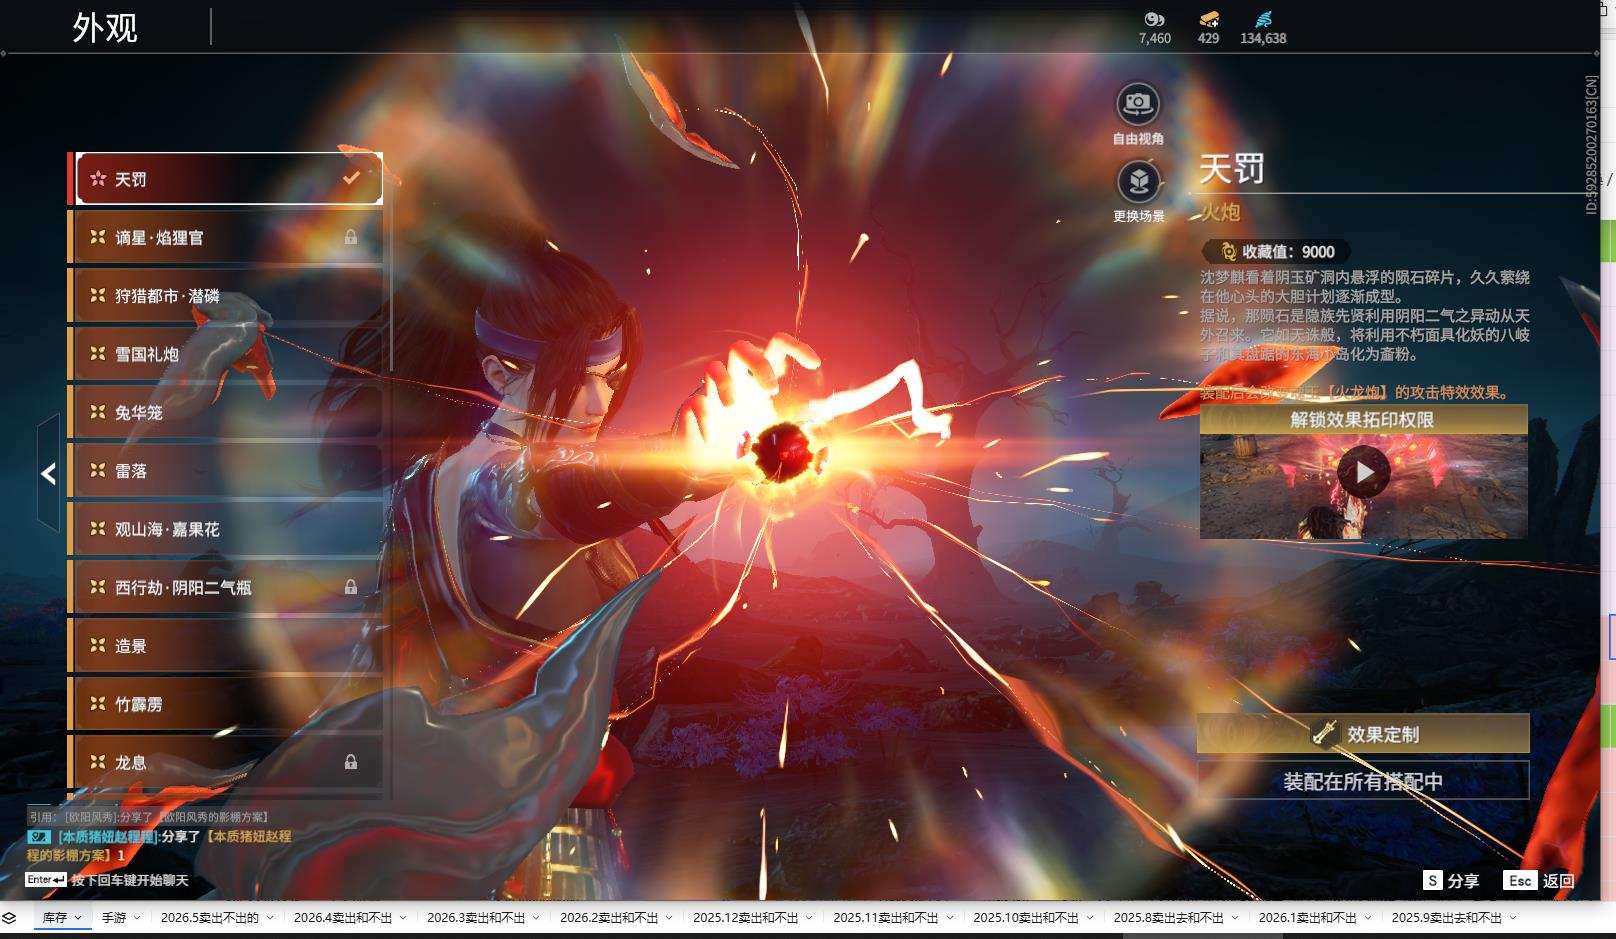The height and width of the screenshot is (939, 1616).
Task: Click the lock icon on 西行劫·阴阳二气瓶
Action: (x=351, y=587)
